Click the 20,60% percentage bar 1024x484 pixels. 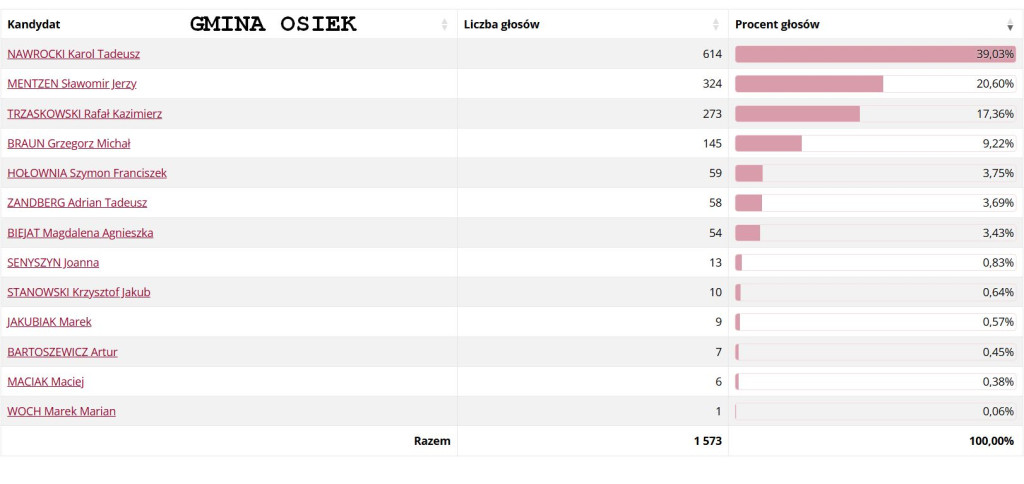click(x=876, y=84)
